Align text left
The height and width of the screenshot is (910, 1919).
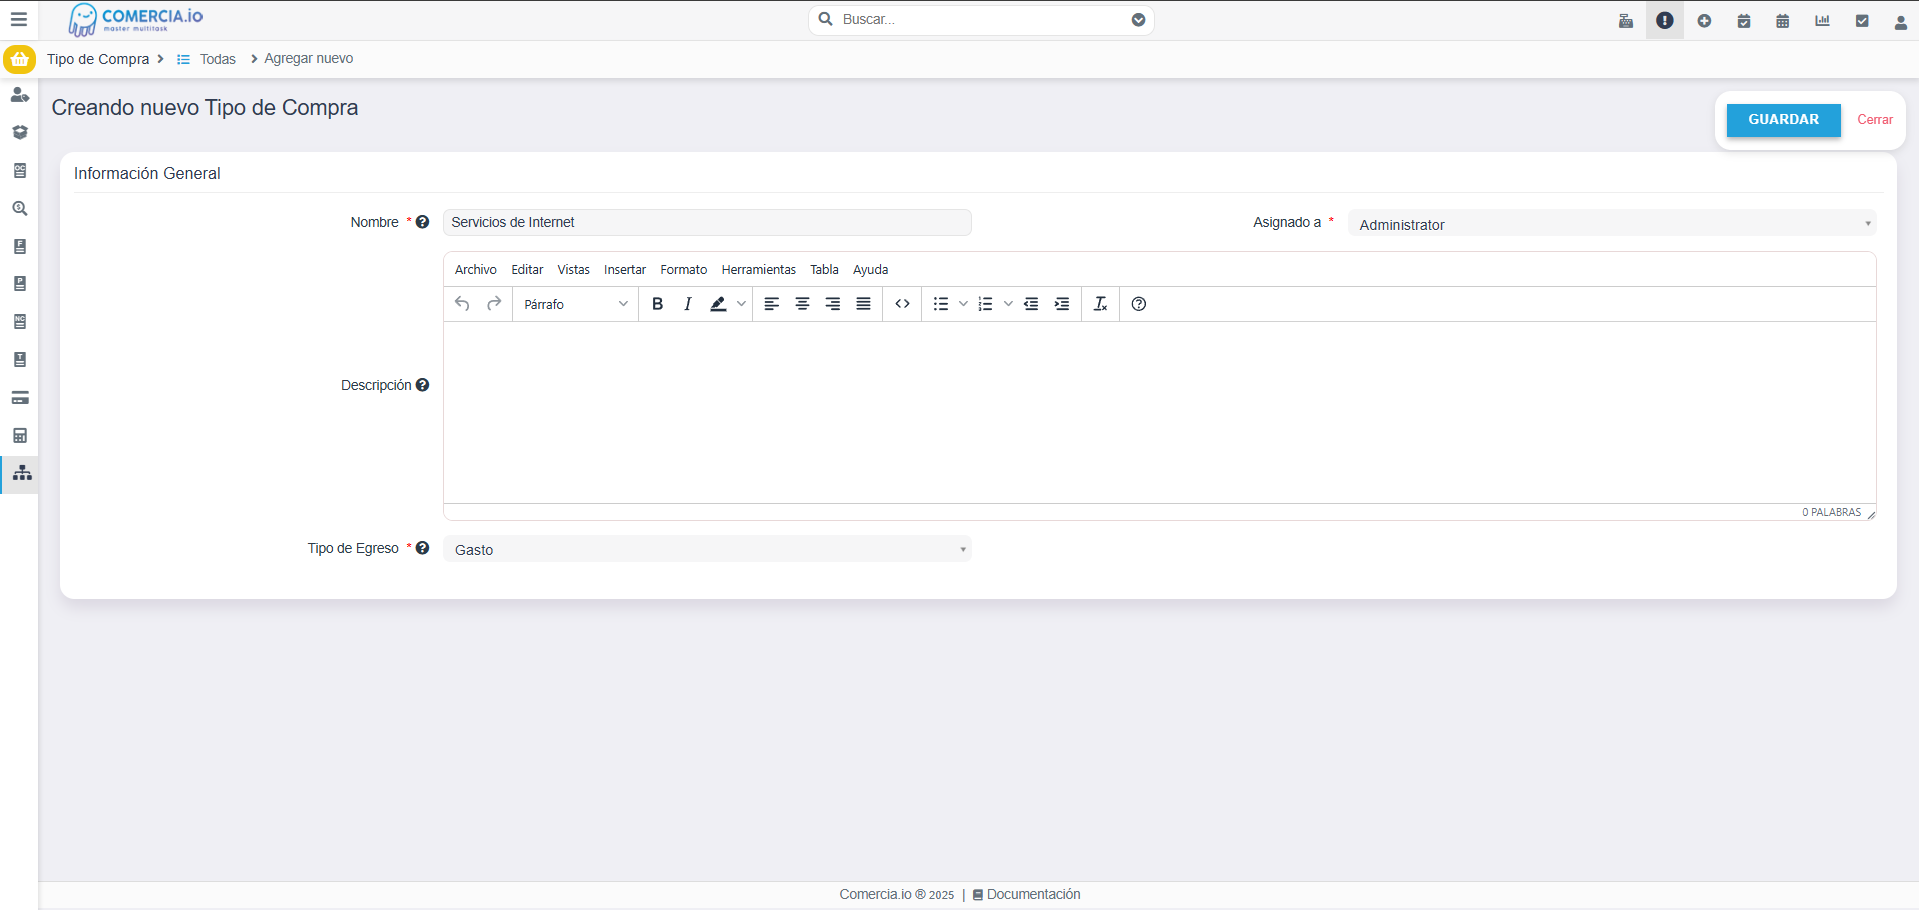pyautogui.click(x=772, y=304)
